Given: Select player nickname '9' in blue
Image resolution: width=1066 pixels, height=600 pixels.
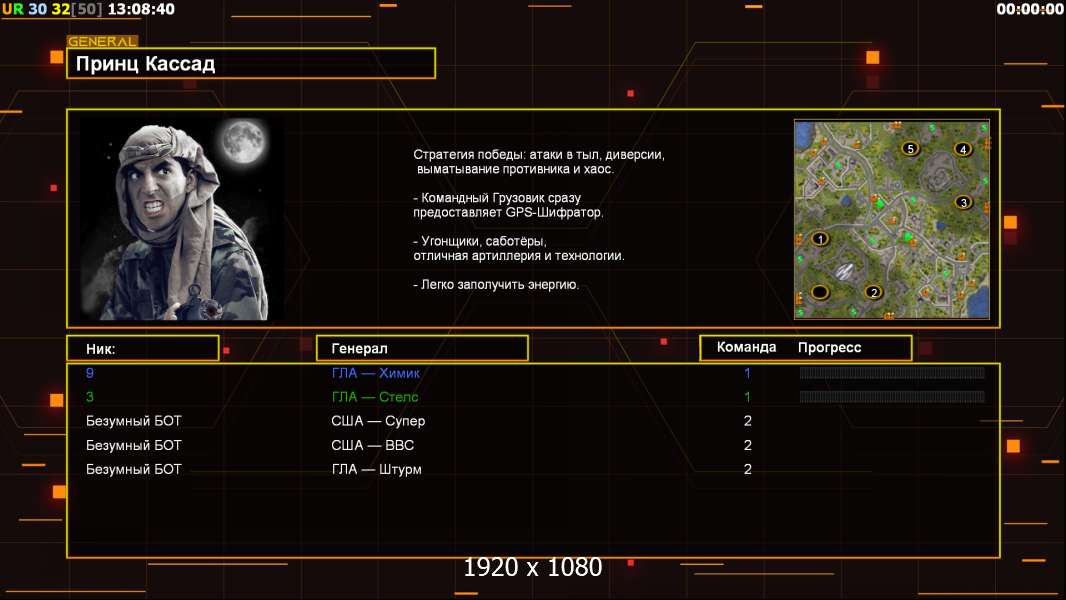Looking at the screenshot, I should tap(90, 372).
